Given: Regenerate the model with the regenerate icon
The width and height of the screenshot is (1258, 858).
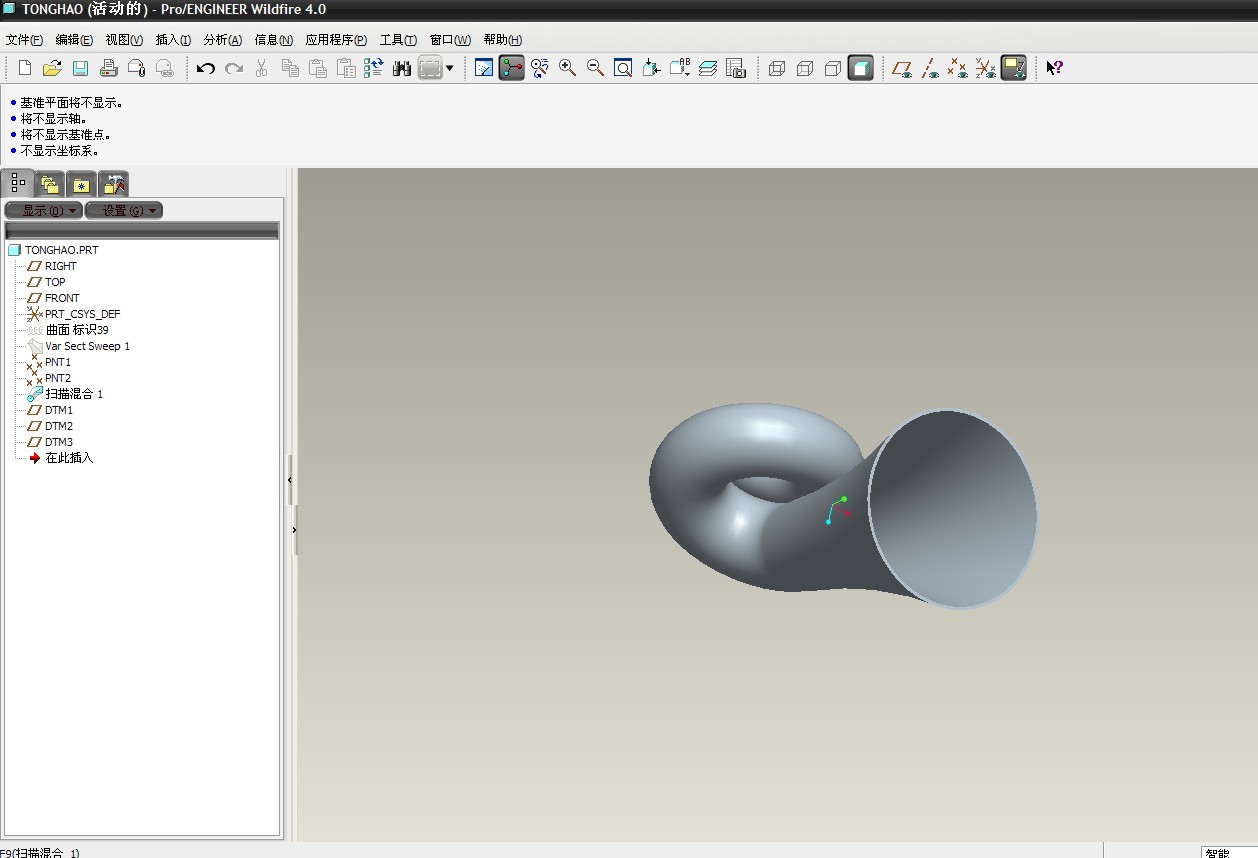Looking at the screenshot, I should click(x=374, y=68).
